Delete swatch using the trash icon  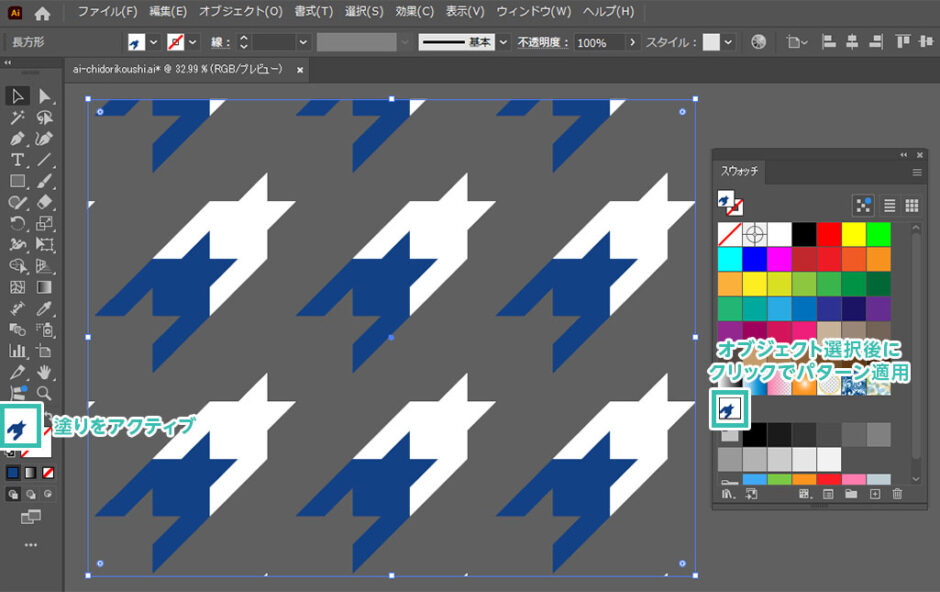click(x=897, y=494)
